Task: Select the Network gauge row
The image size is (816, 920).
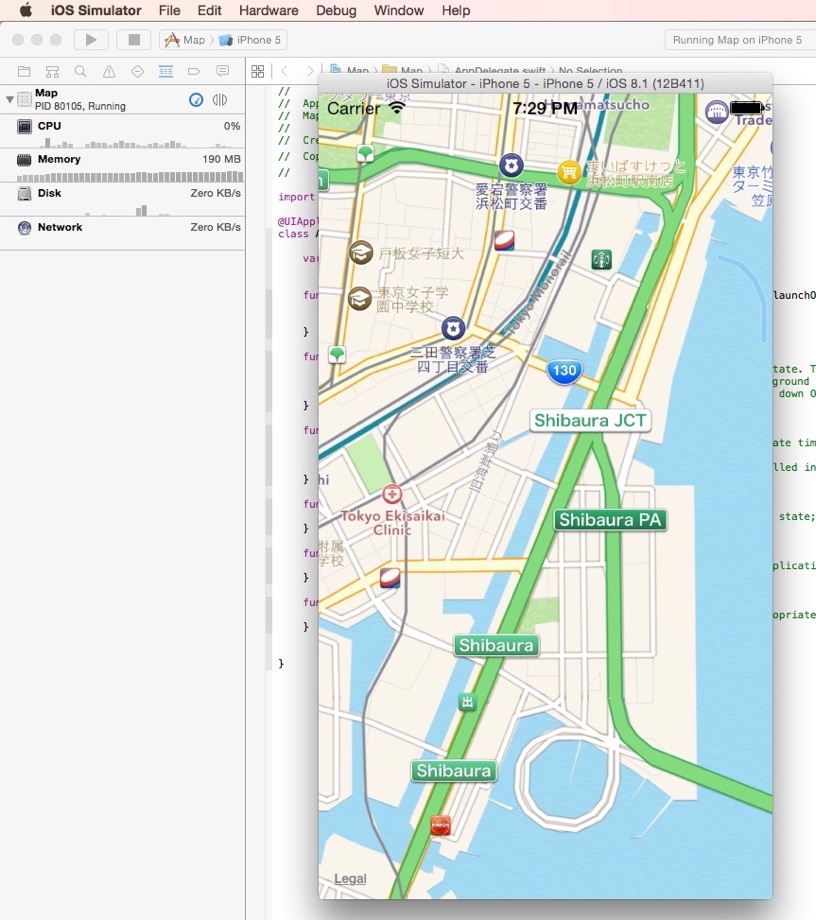Action: click(x=123, y=234)
